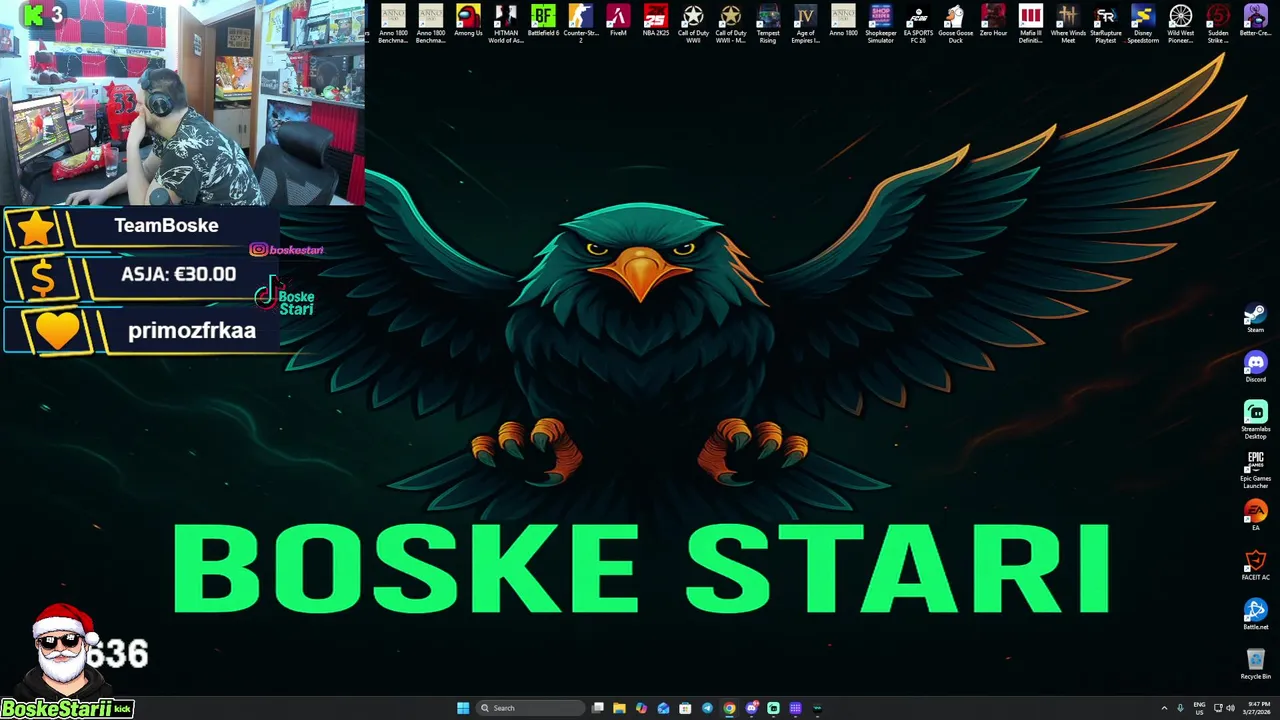Click the microphone tray icon
1280x720 pixels.
click(1180, 708)
